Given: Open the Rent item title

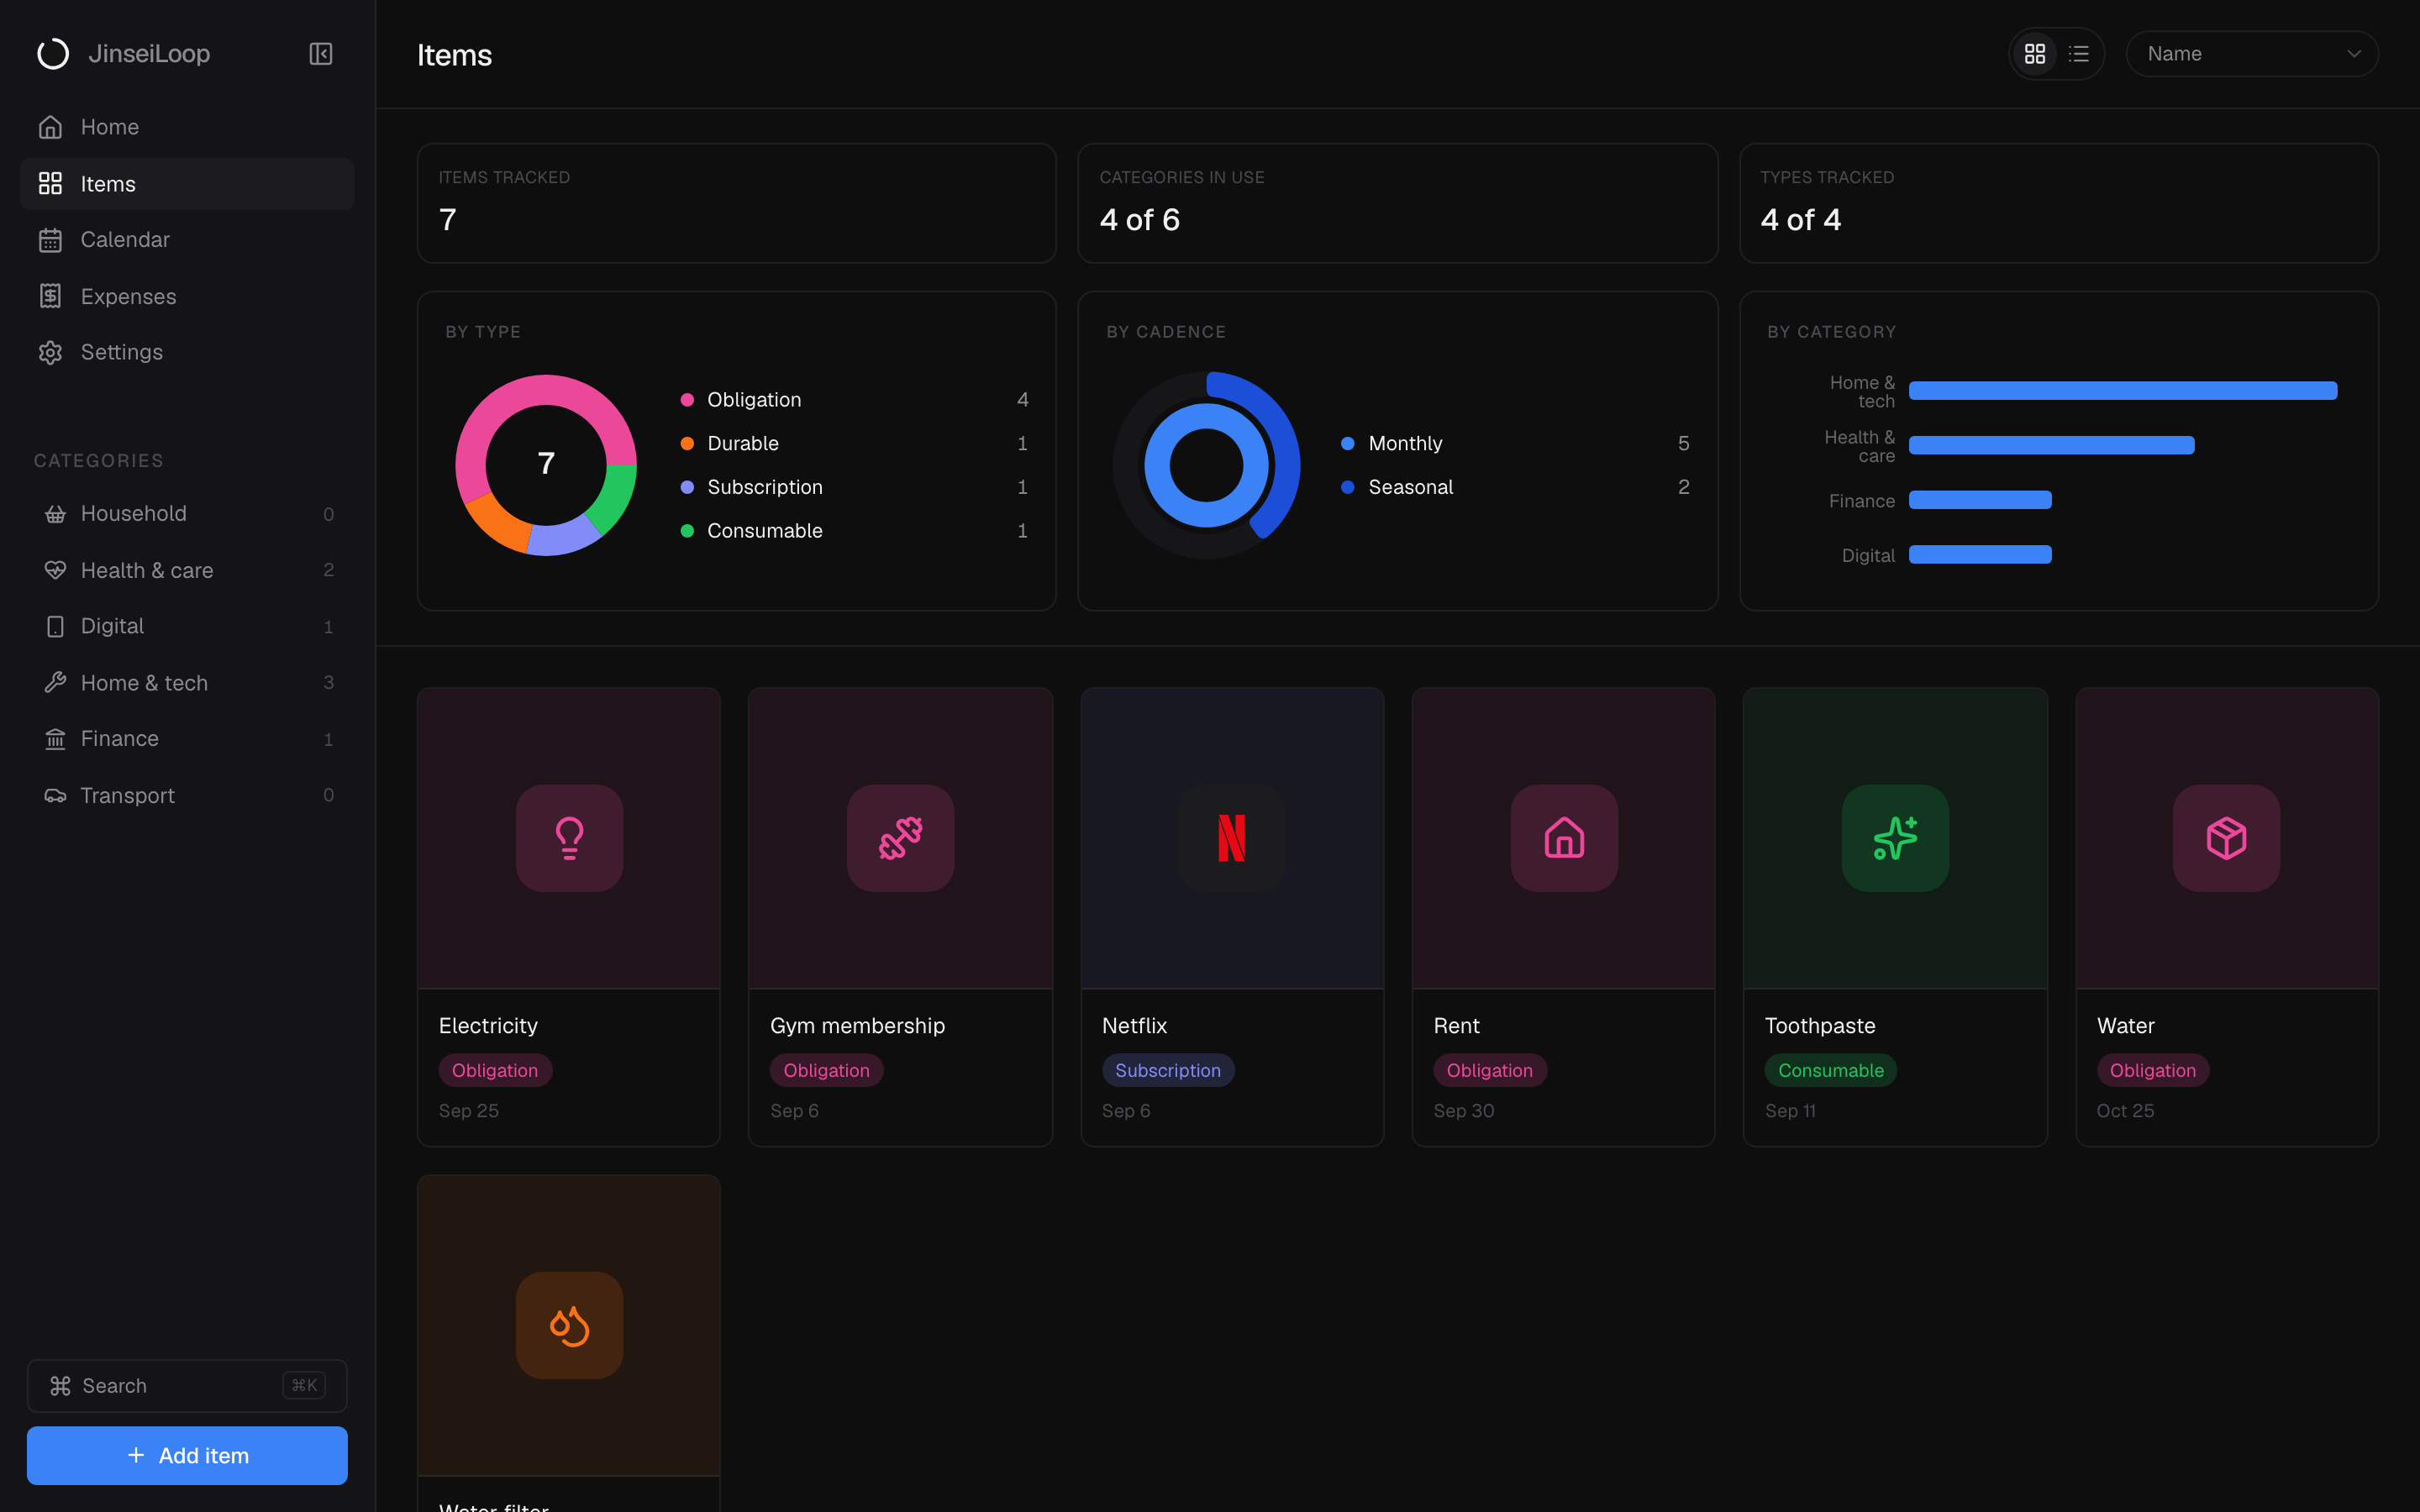Looking at the screenshot, I should click(x=1456, y=1026).
